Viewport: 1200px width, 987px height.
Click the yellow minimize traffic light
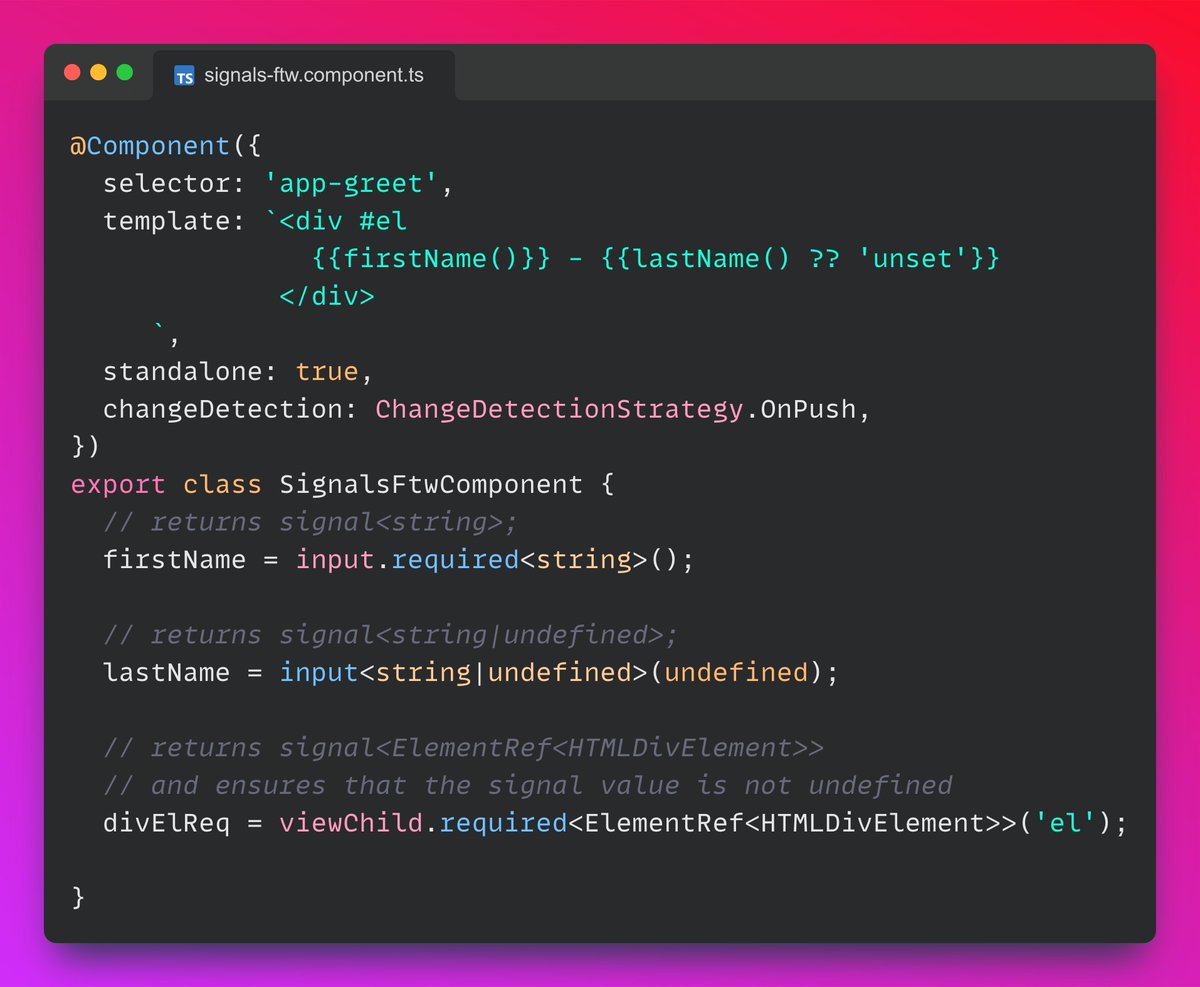point(97,72)
